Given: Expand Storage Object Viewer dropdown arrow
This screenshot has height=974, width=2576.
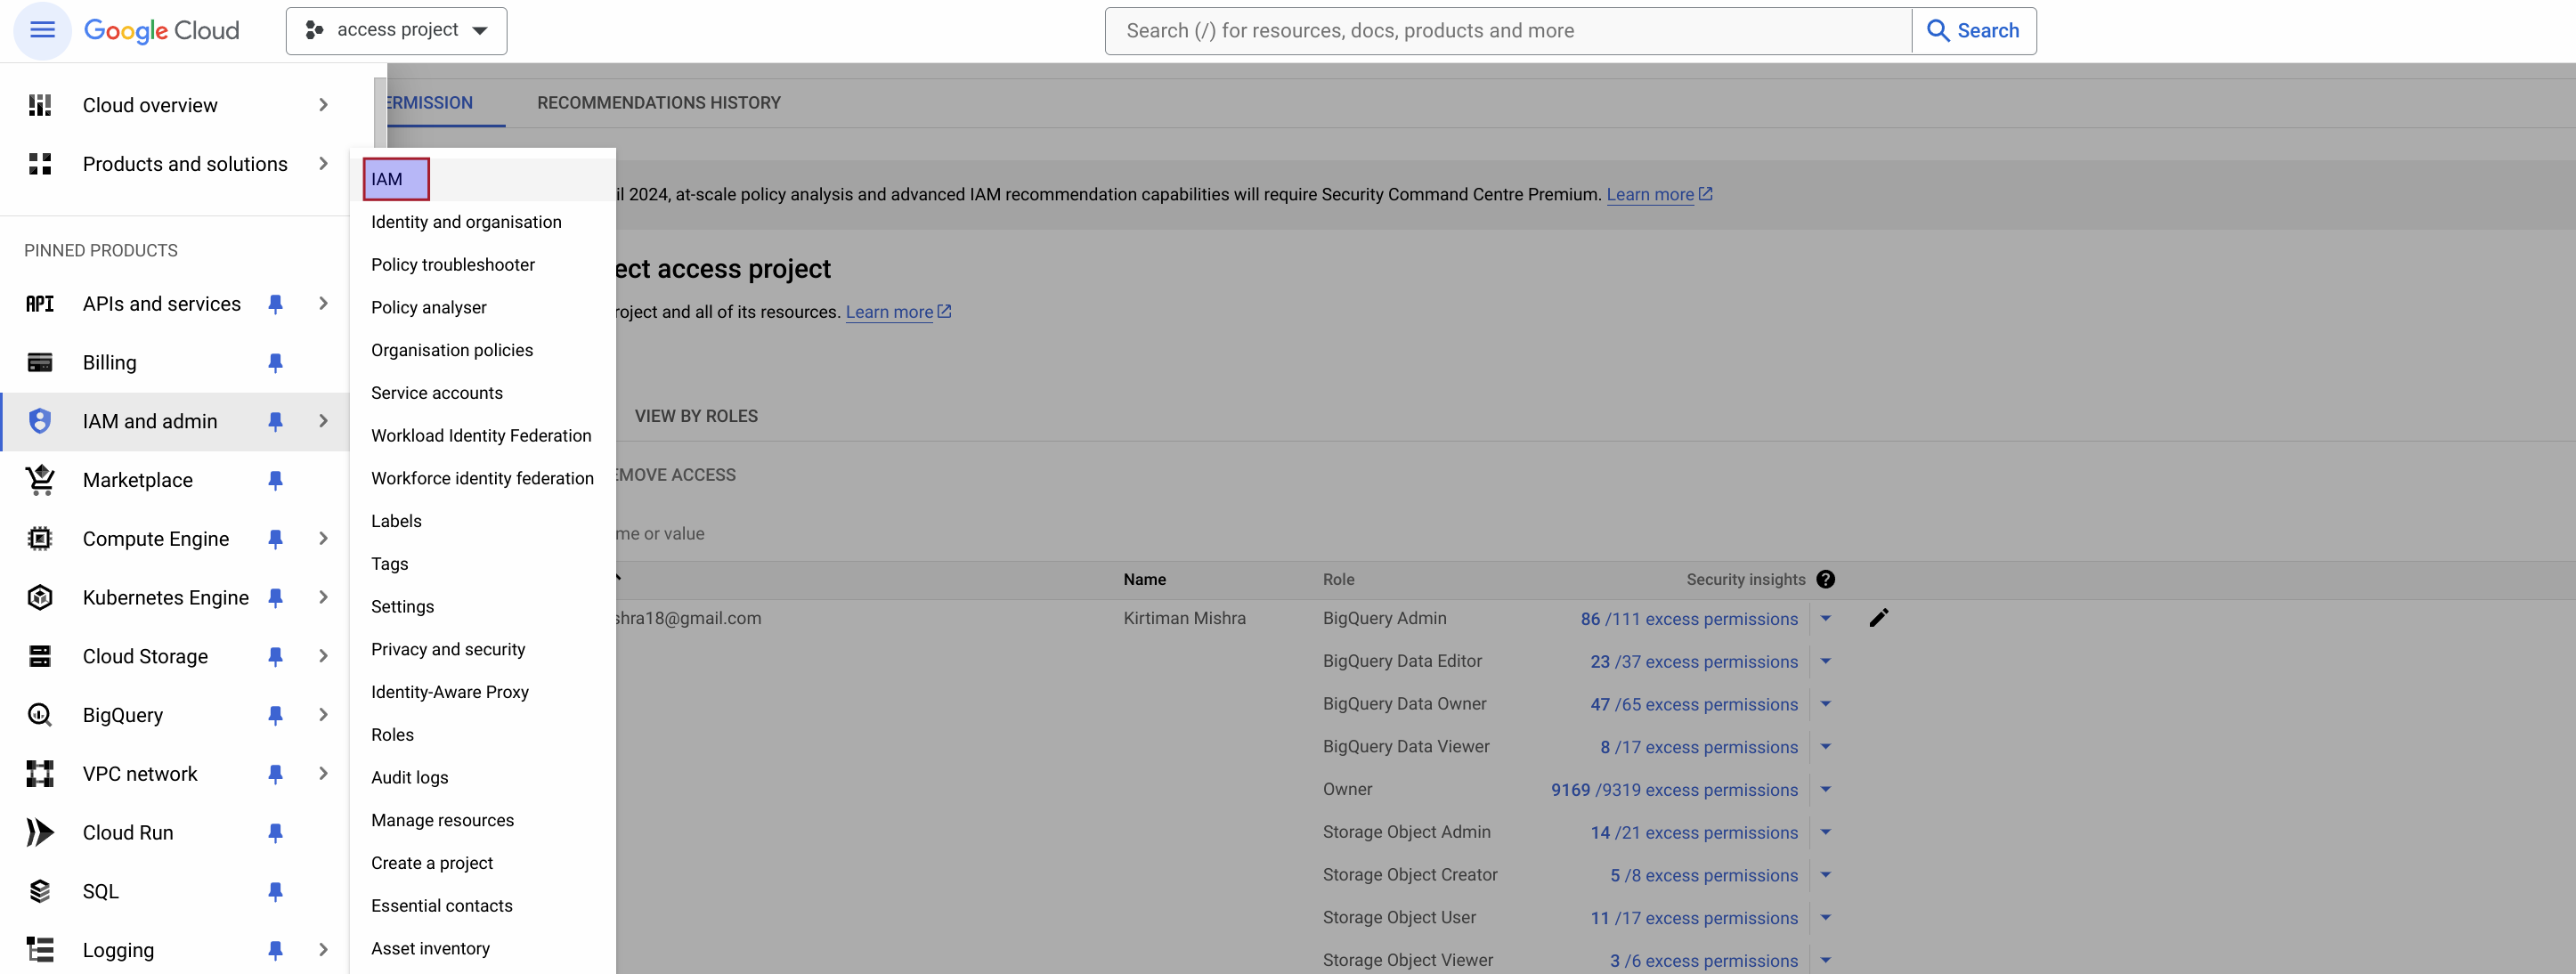Looking at the screenshot, I should (x=1825, y=961).
